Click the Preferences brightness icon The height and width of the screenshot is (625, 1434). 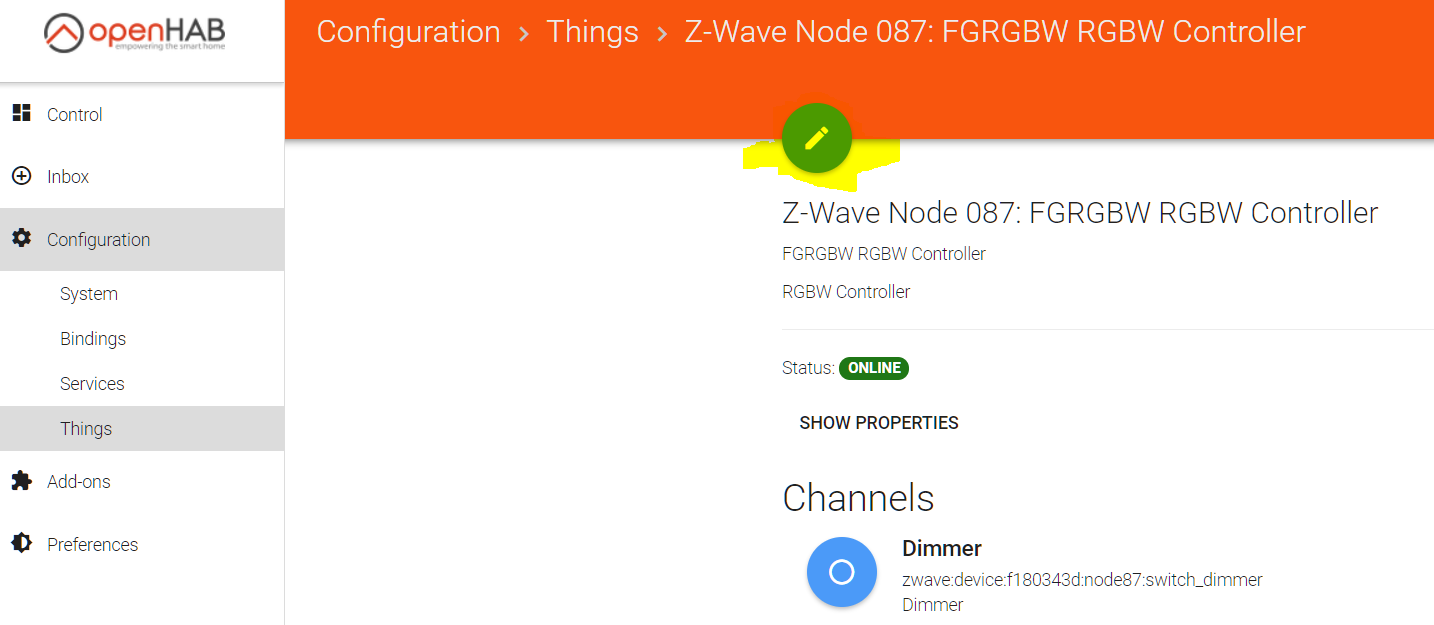[21, 544]
